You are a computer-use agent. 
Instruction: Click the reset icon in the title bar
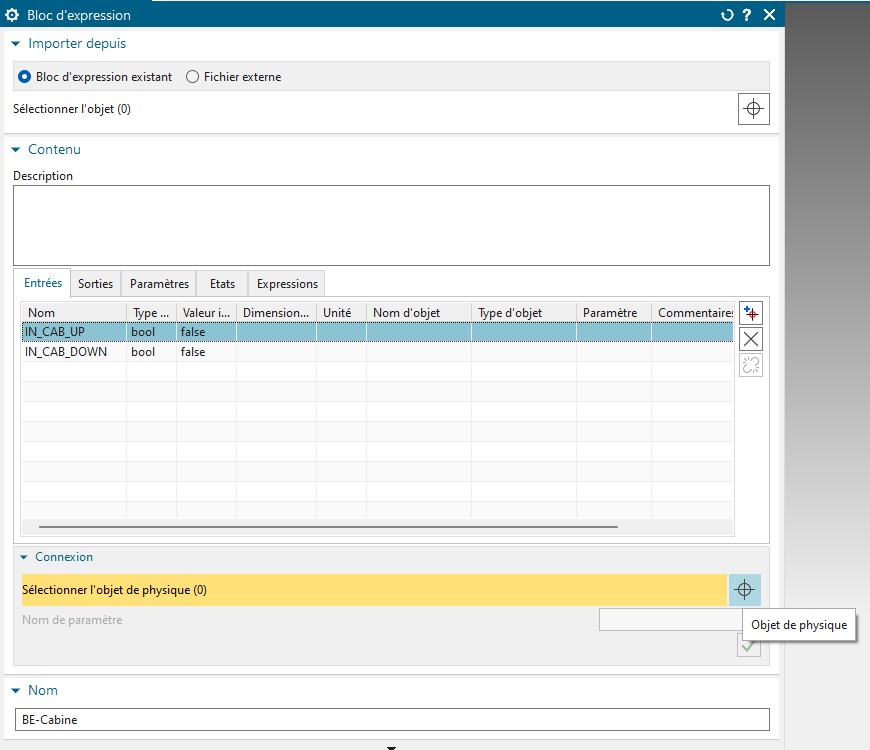click(727, 15)
